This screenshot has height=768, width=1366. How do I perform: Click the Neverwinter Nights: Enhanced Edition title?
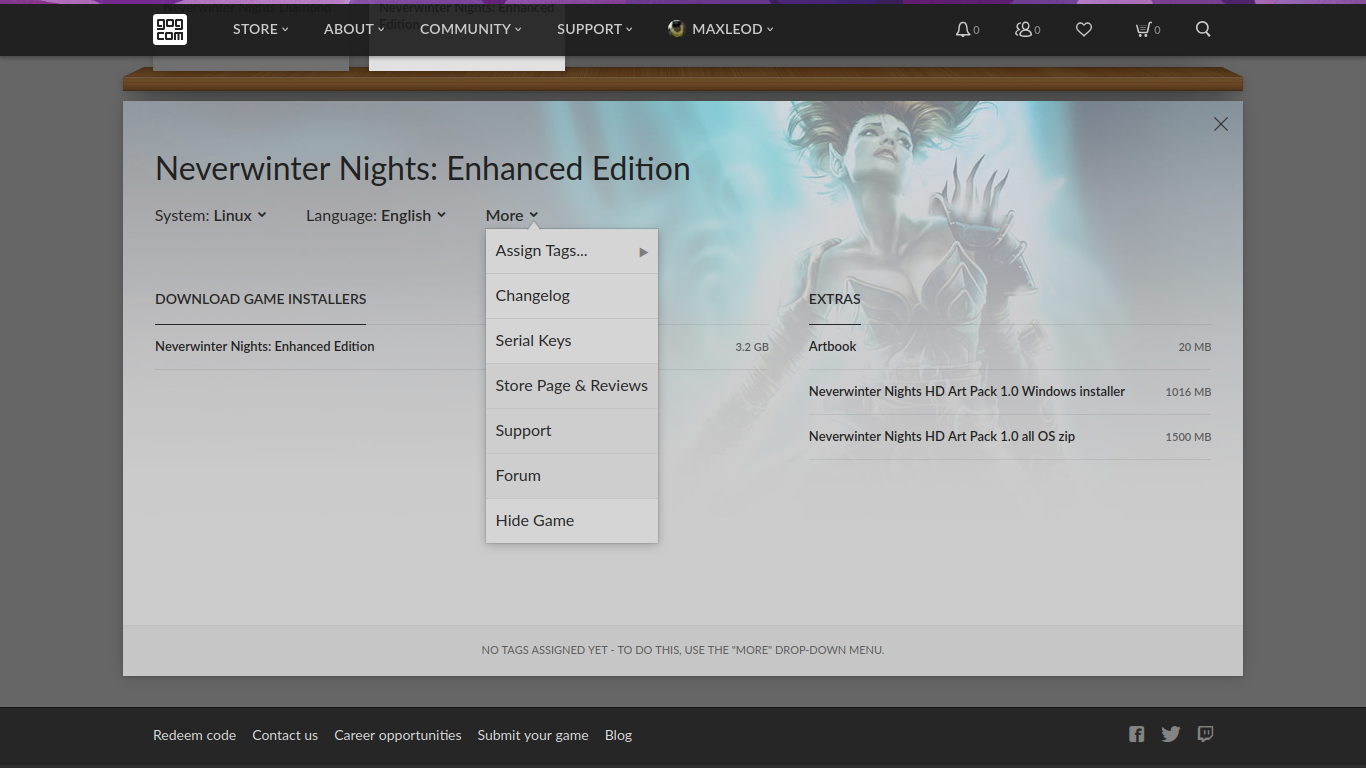423,168
